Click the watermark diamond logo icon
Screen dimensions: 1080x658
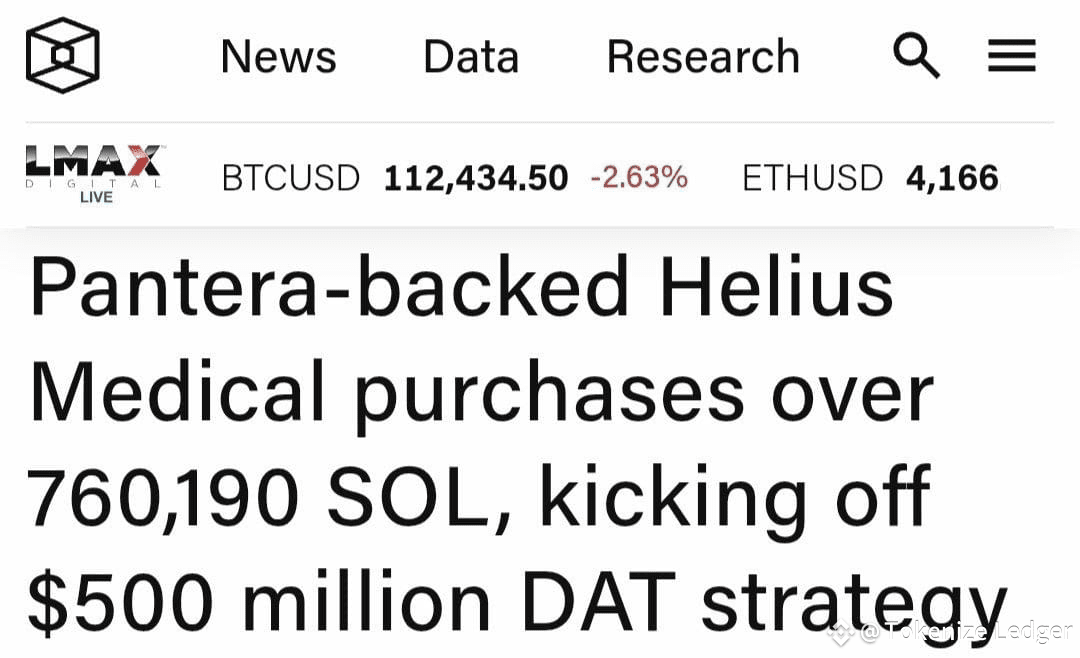tap(841, 633)
